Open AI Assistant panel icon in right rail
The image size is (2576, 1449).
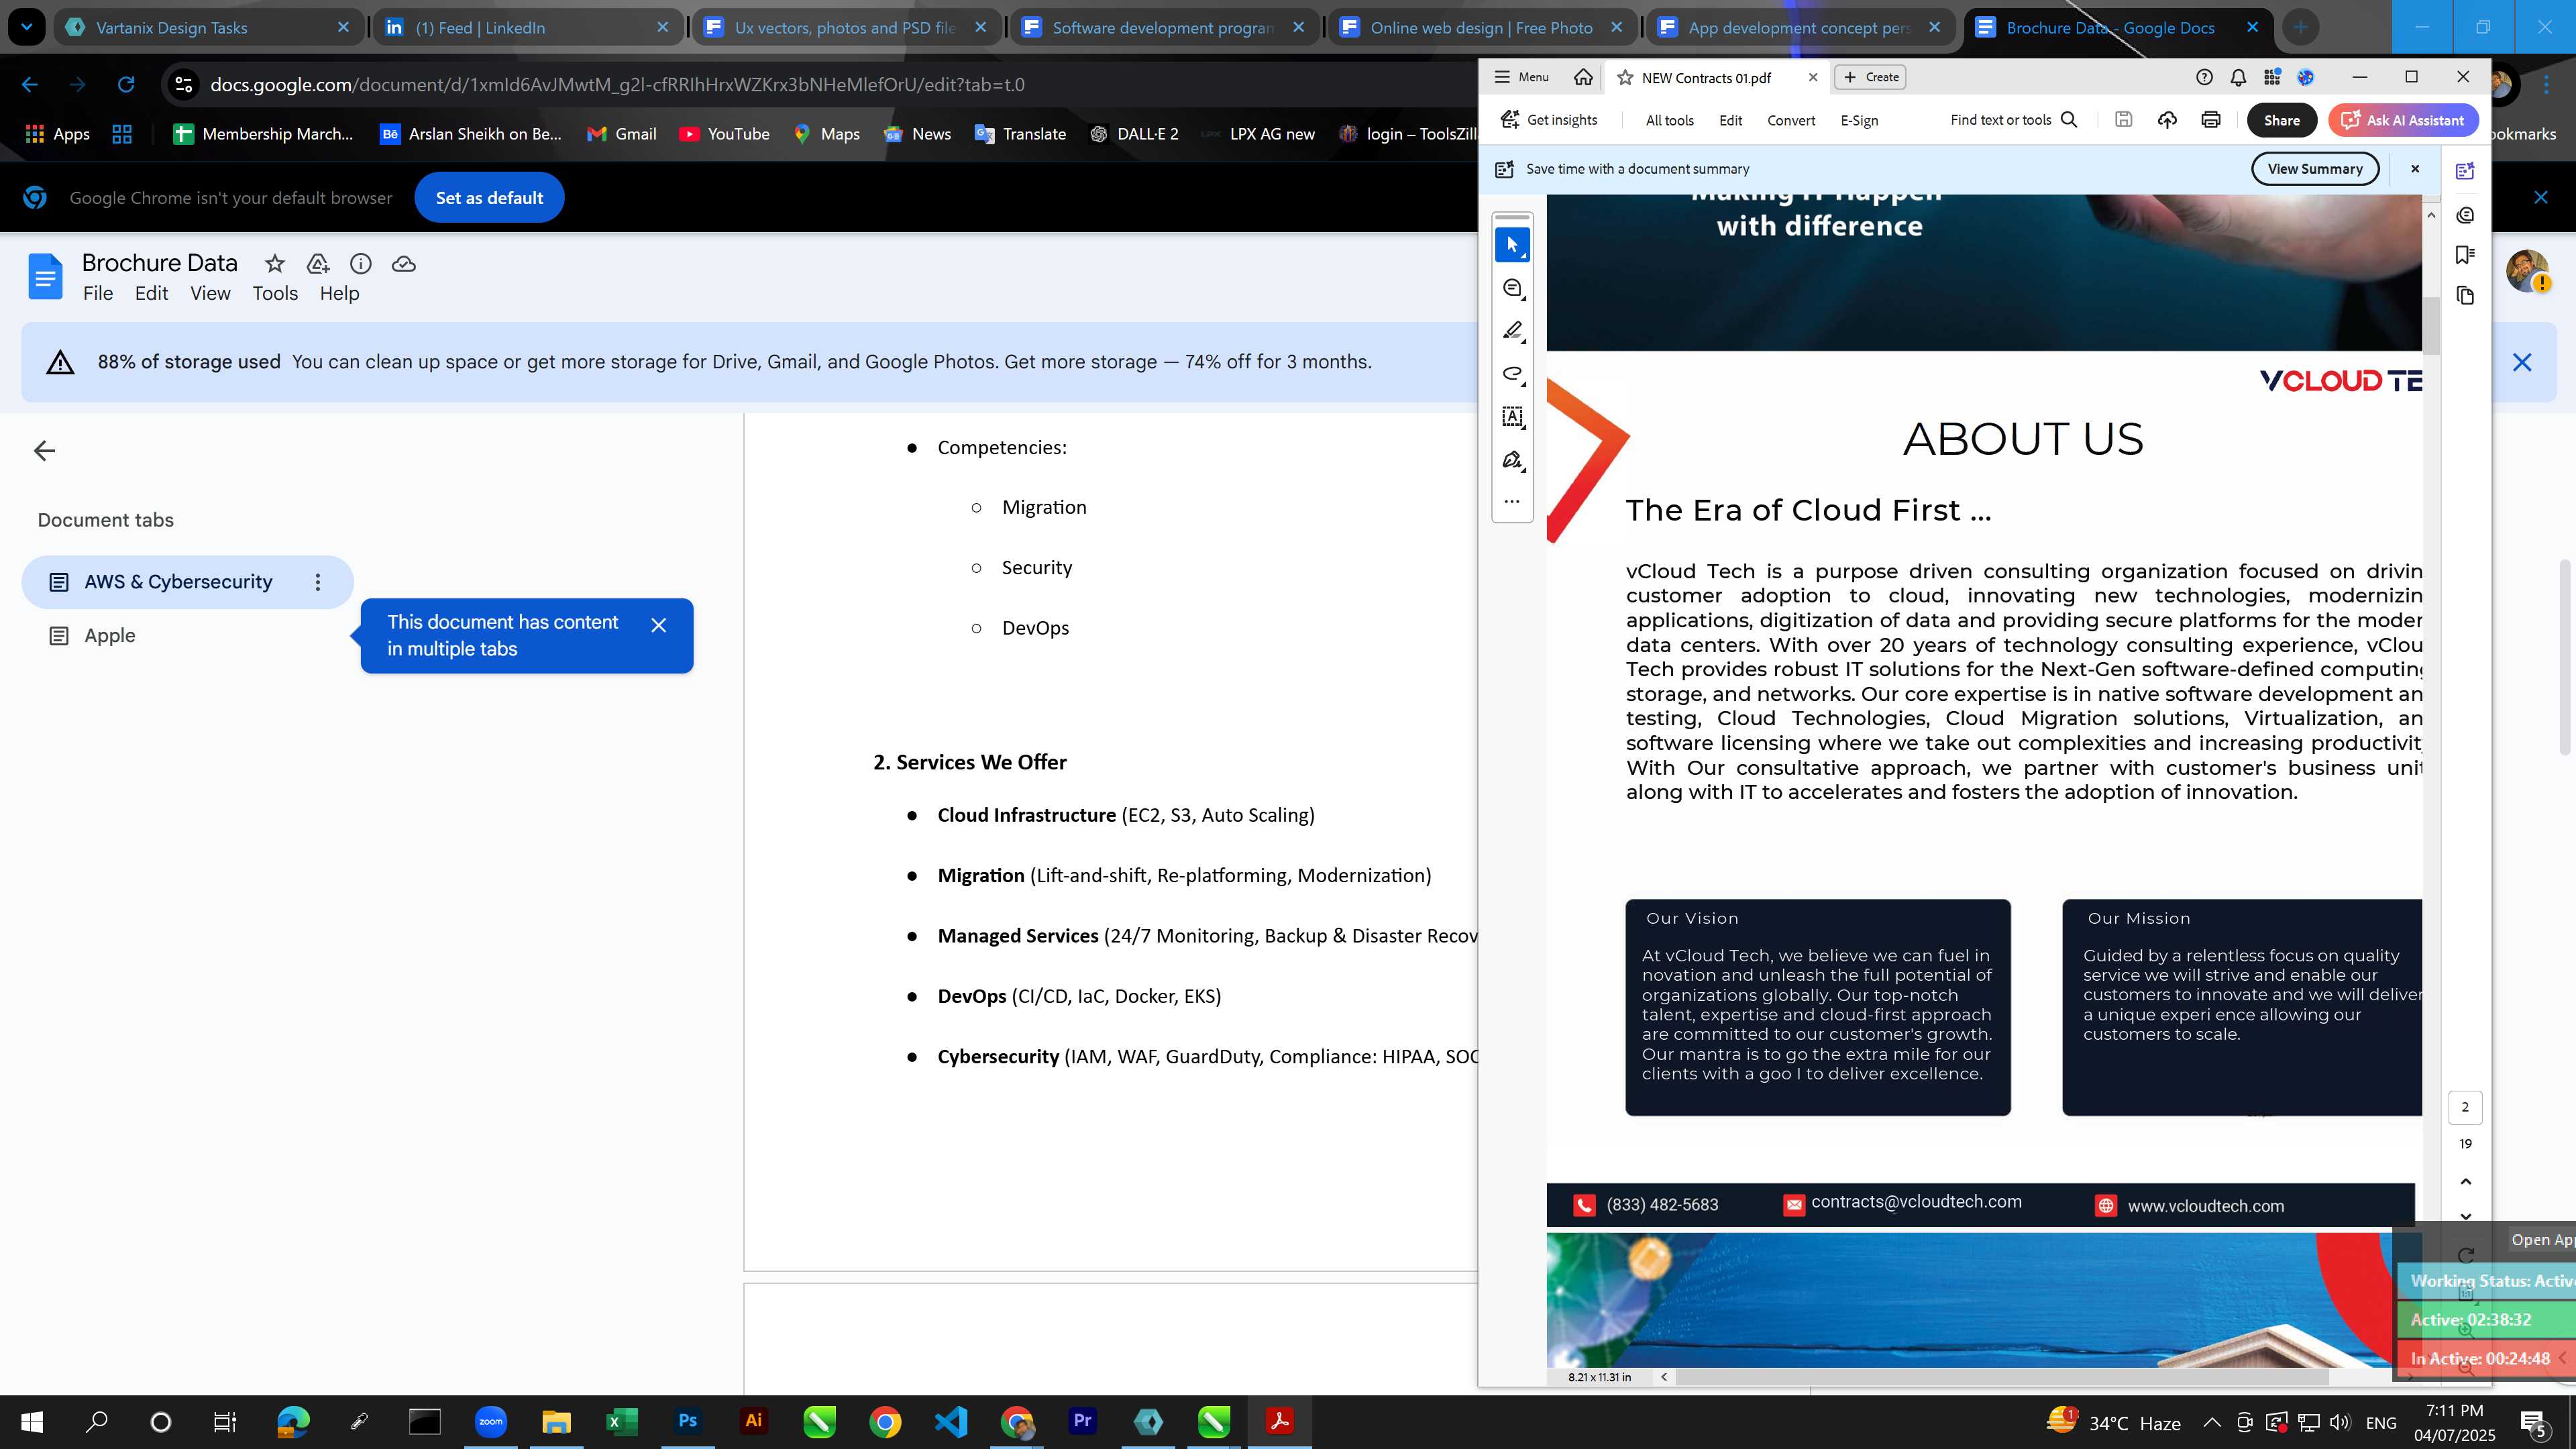2465,171
